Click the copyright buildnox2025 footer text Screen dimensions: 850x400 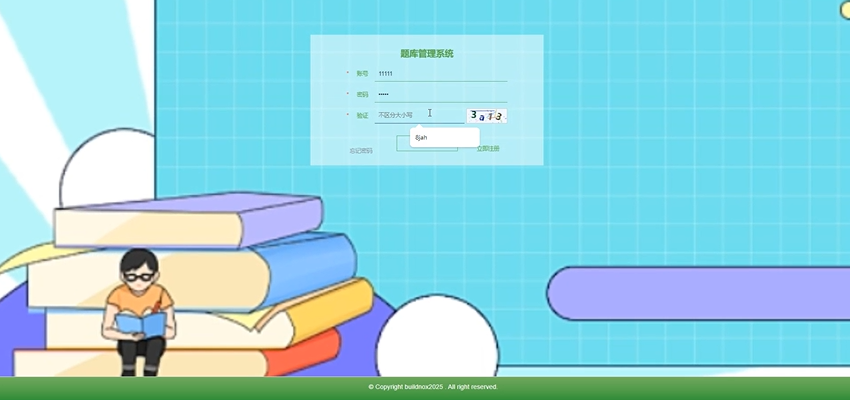tap(433, 387)
